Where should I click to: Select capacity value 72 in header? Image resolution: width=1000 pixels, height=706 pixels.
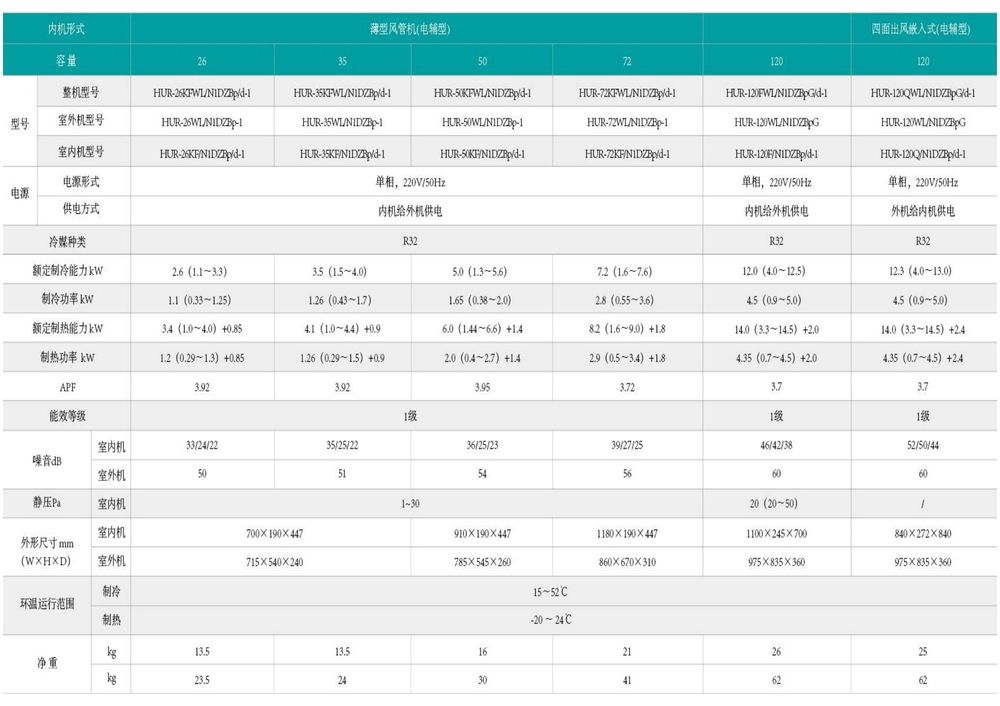(626, 61)
